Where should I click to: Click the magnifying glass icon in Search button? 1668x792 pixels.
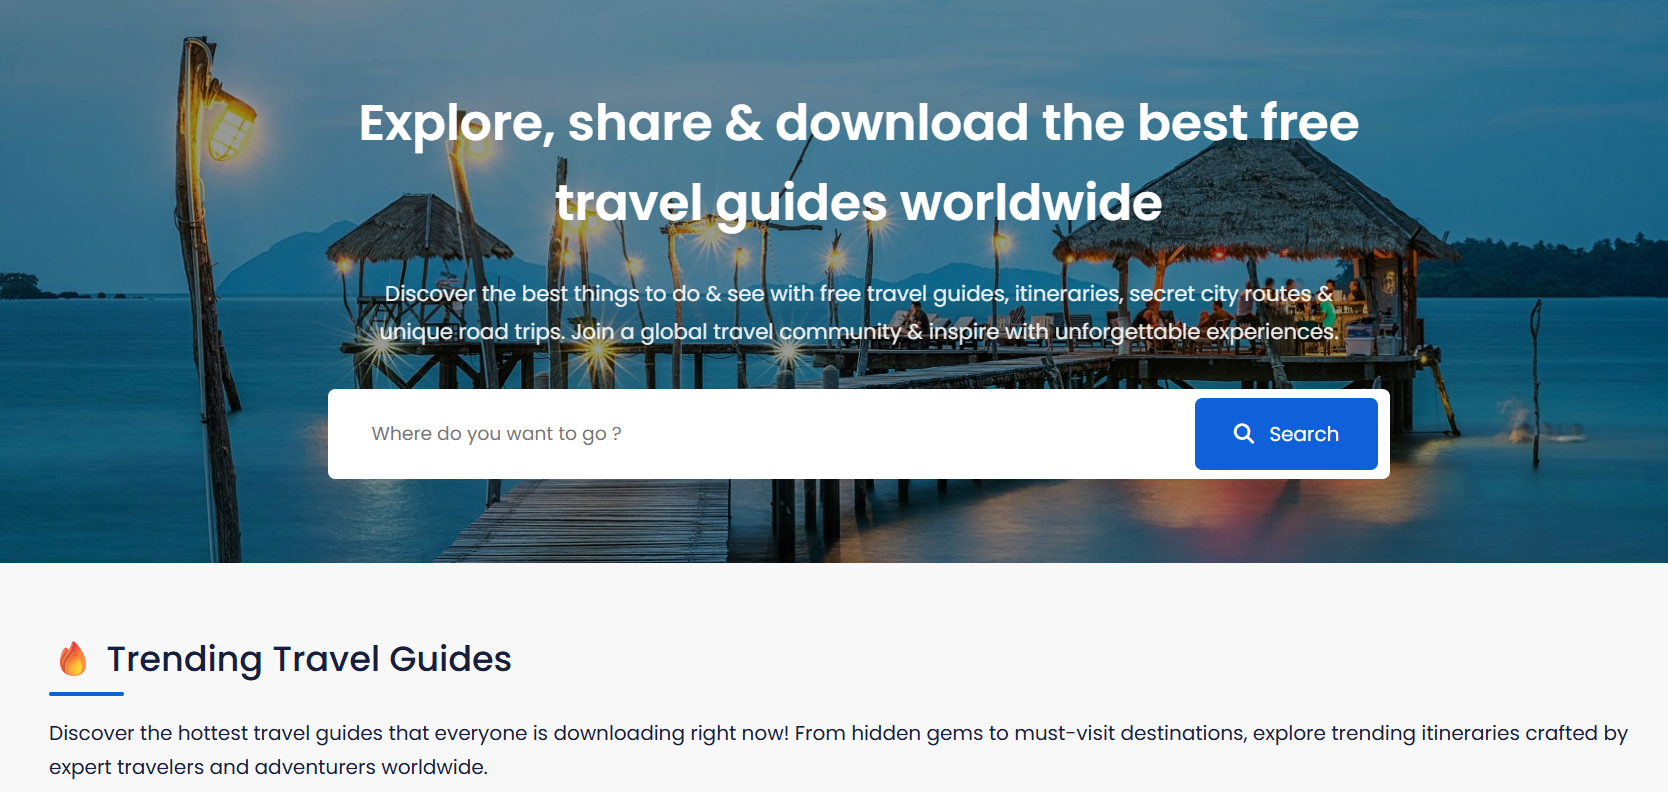1243,433
